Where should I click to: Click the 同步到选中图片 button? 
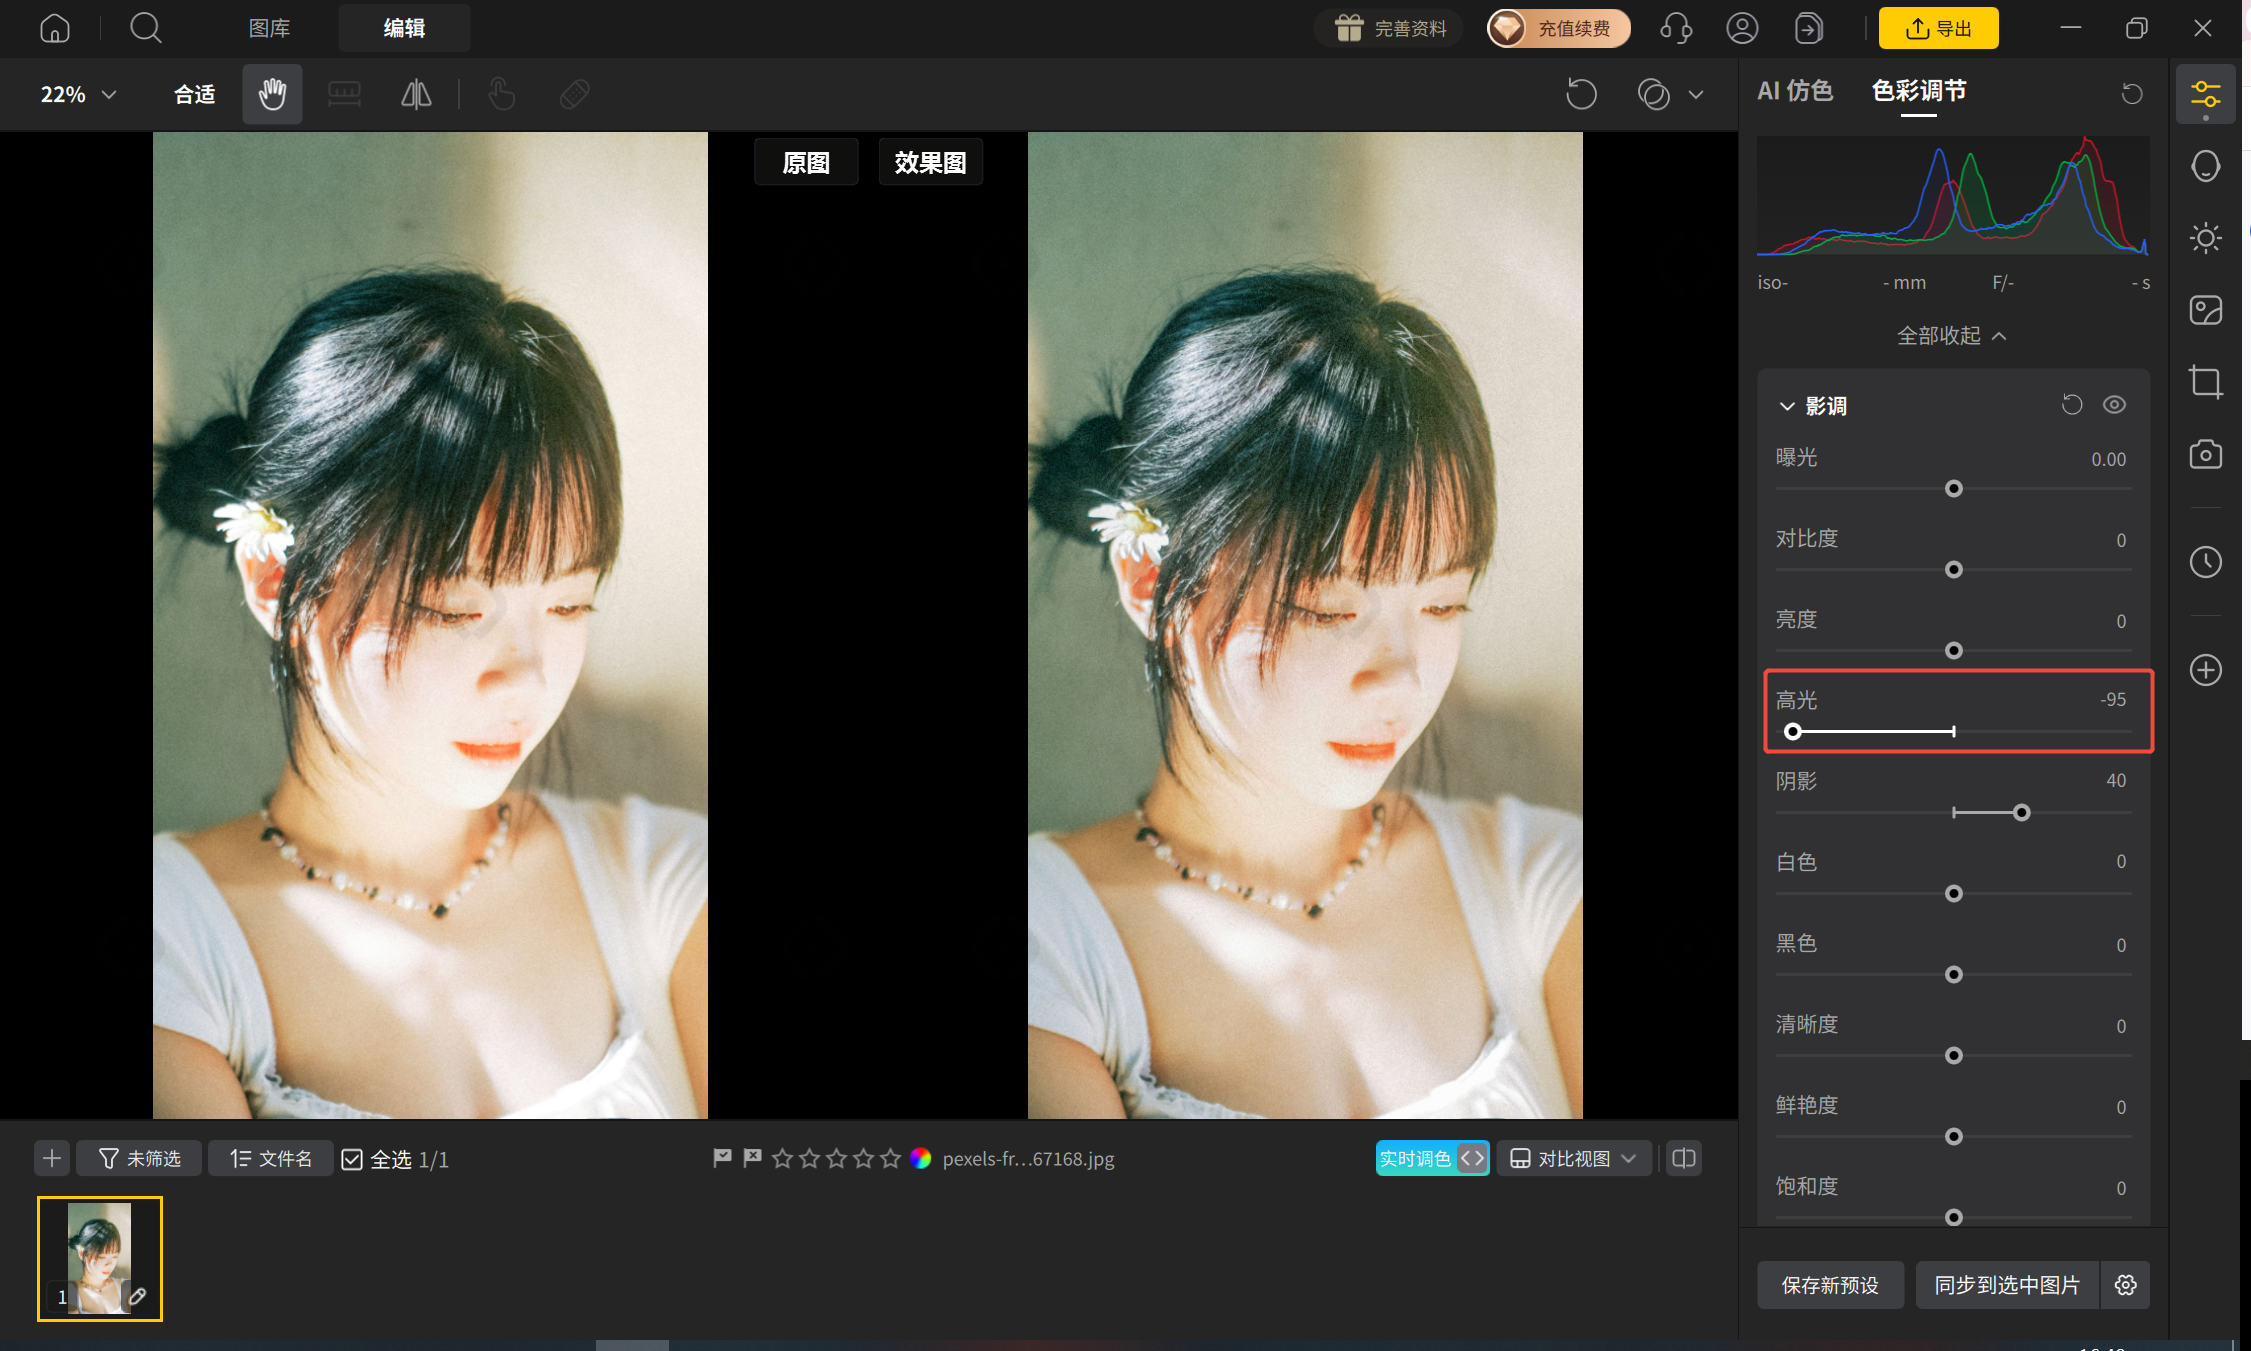tap(2006, 1285)
